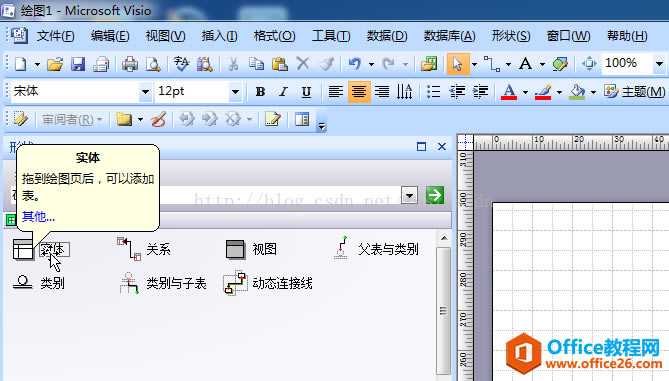Copy selection with the copy icon
The height and width of the screenshot is (381, 669).
(256, 64)
